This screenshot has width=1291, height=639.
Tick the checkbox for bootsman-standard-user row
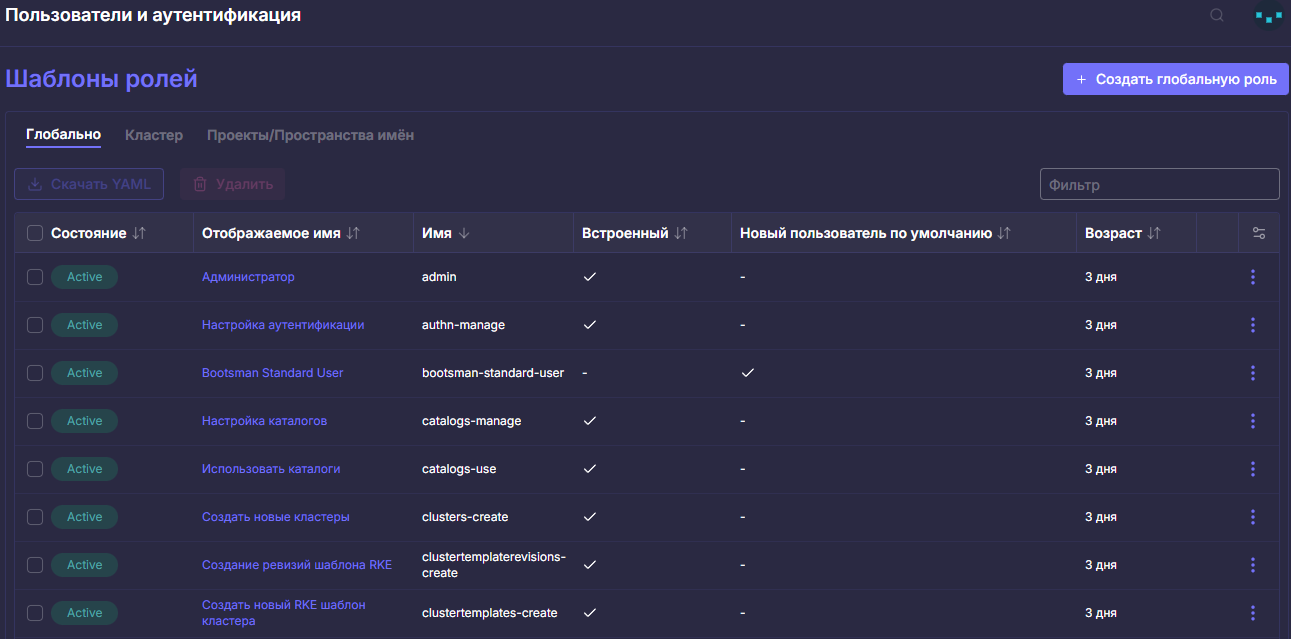point(35,373)
